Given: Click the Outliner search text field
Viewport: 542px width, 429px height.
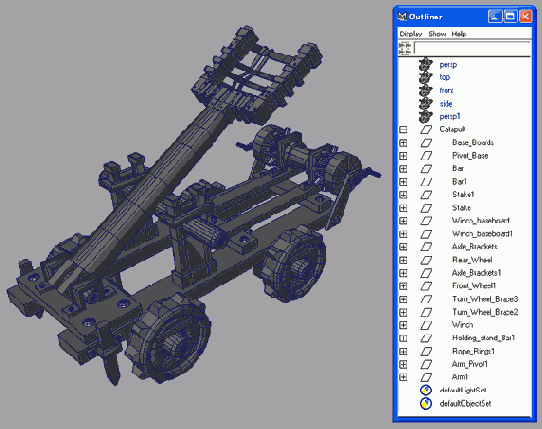Looking at the screenshot, I should (x=472, y=48).
